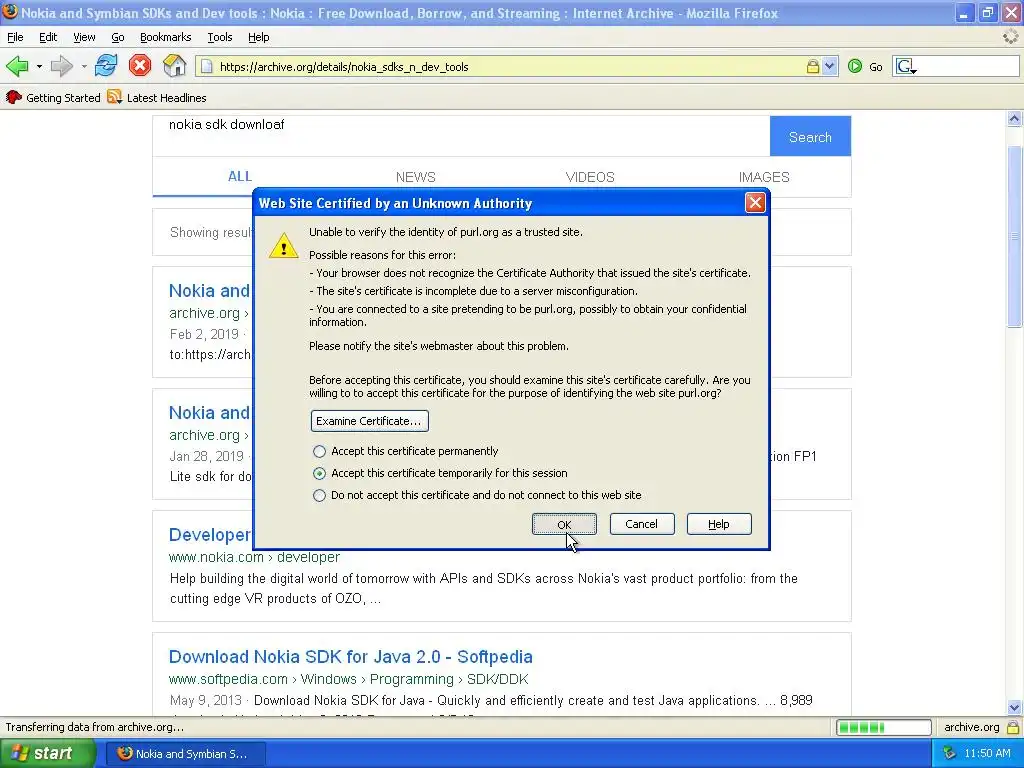Click the 11:50 AM taskbar clock
Viewport: 1024px width, 768px height.
(x=987, y=753)
